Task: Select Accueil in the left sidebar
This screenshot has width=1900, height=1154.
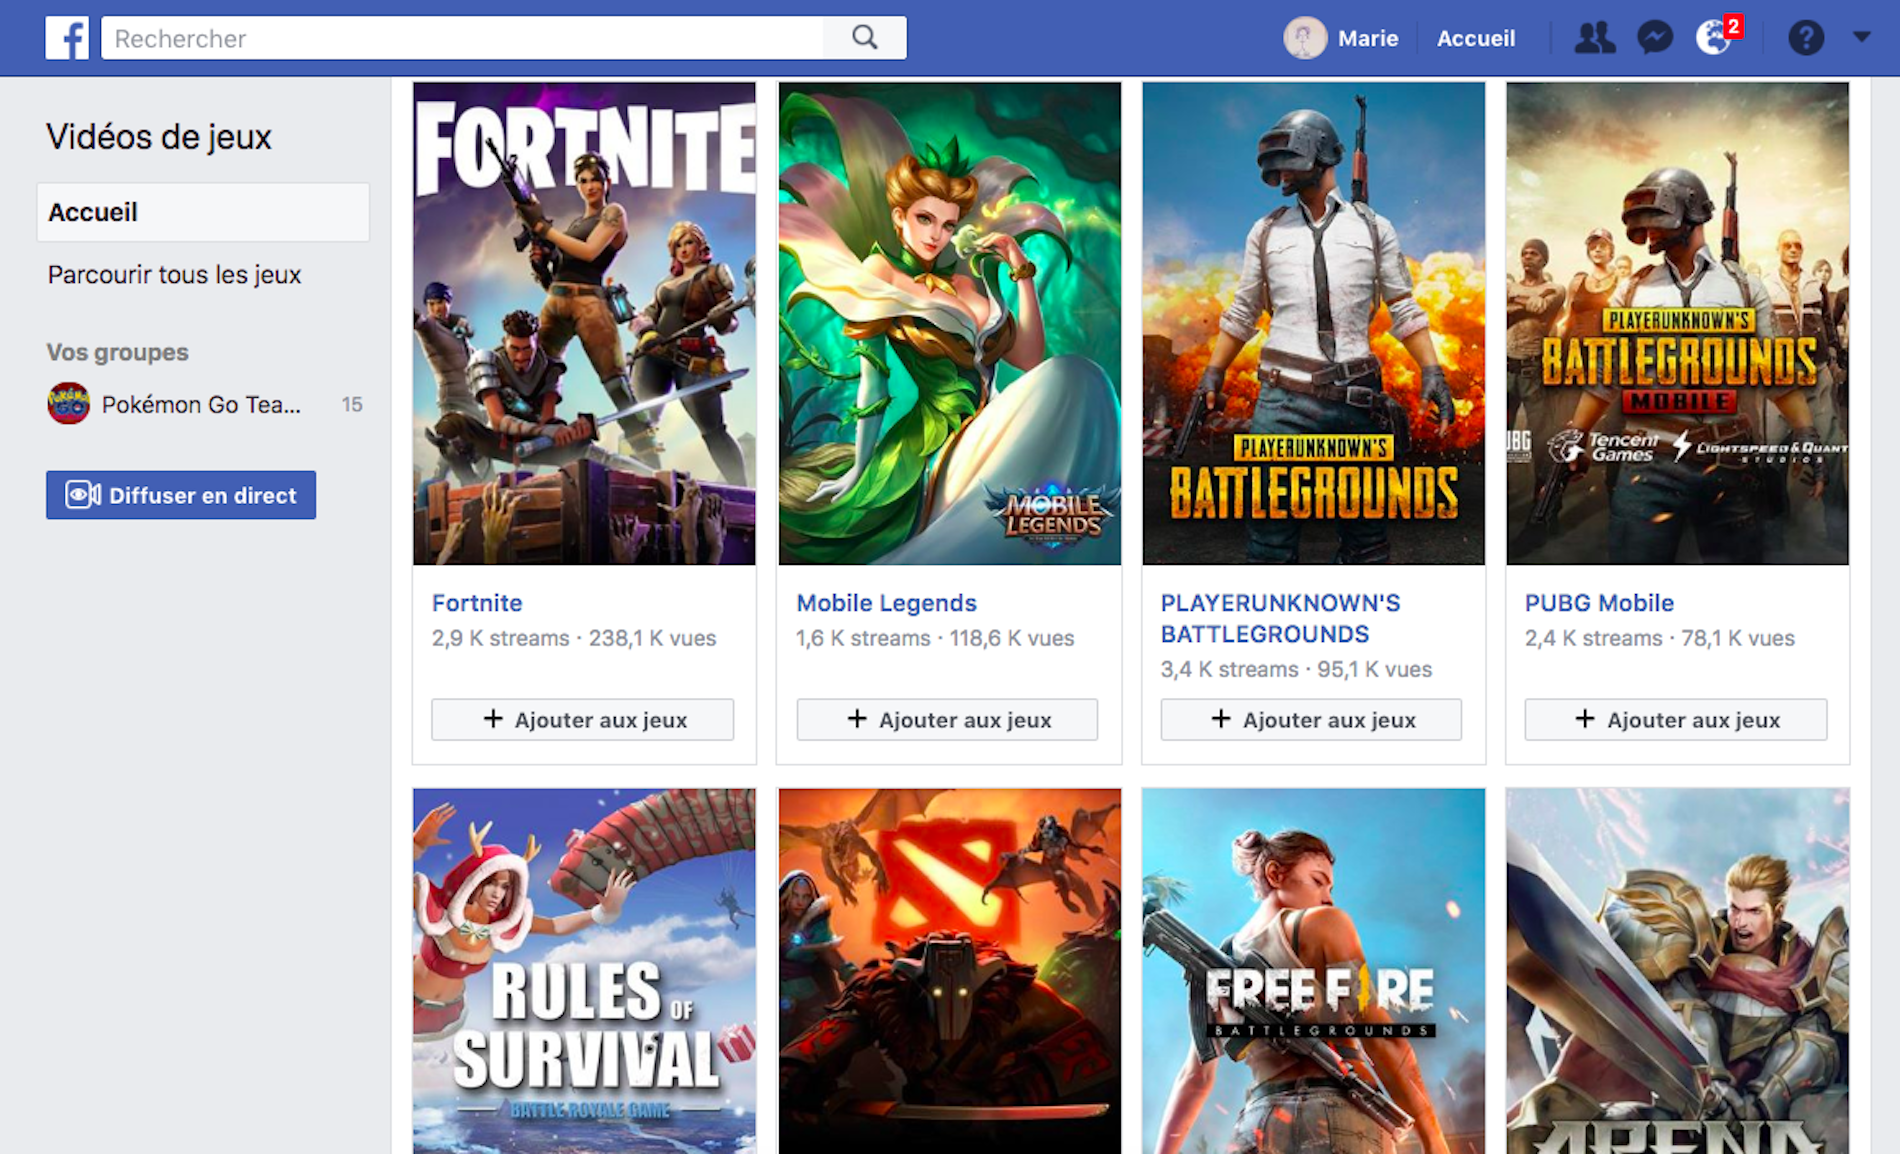Action: tap(203, 212)
